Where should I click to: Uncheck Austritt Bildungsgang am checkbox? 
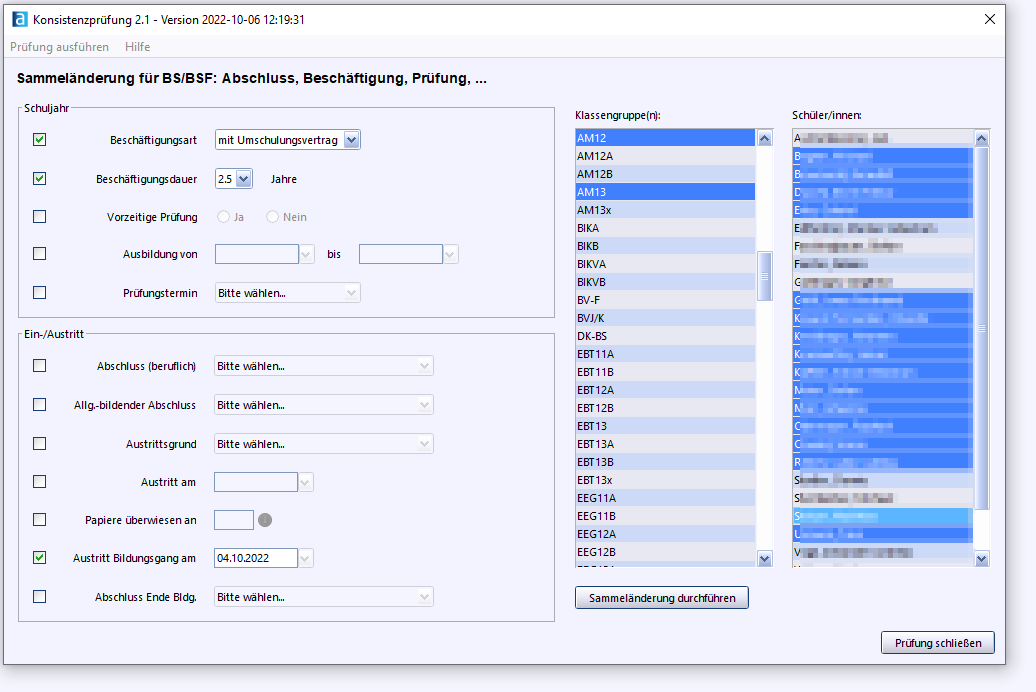[40, 558]
